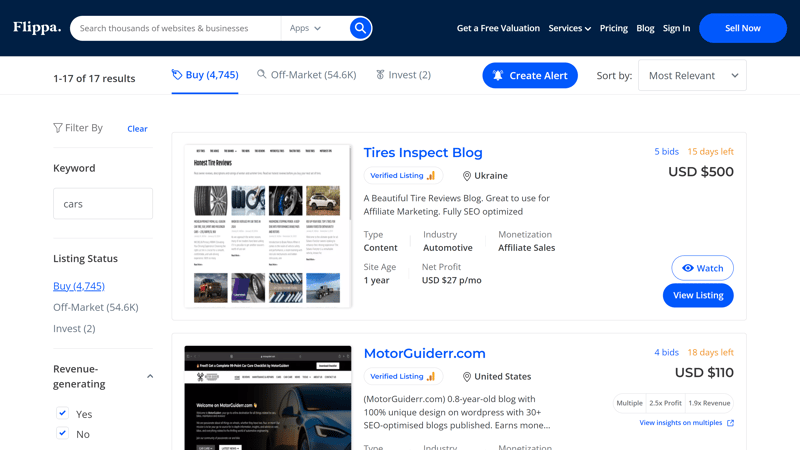This screenshot has height=450, width=800.
Task: Open View insights on multiples link
Action: click(681, 423)
